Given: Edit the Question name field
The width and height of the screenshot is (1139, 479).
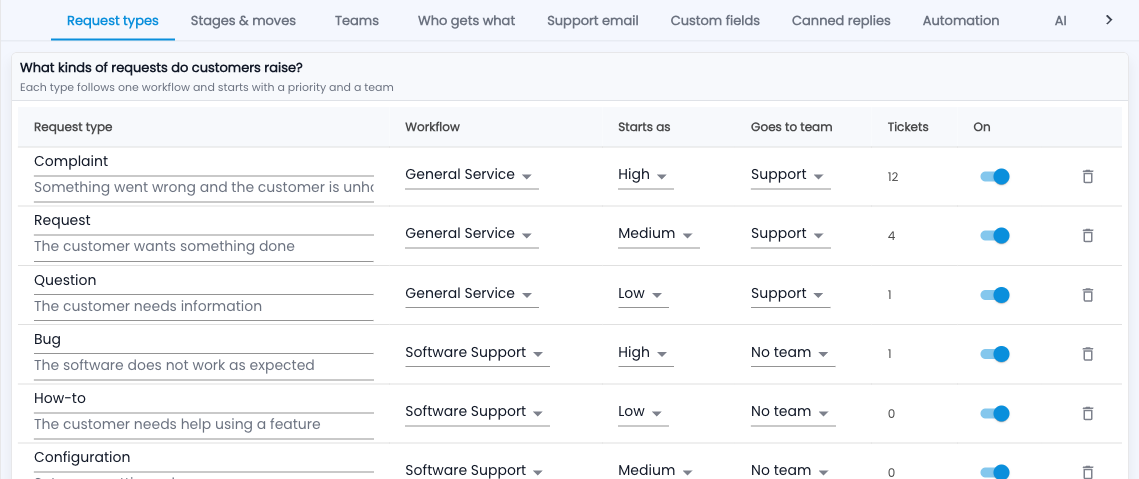Looking at the screenshot, I should 203,281.
